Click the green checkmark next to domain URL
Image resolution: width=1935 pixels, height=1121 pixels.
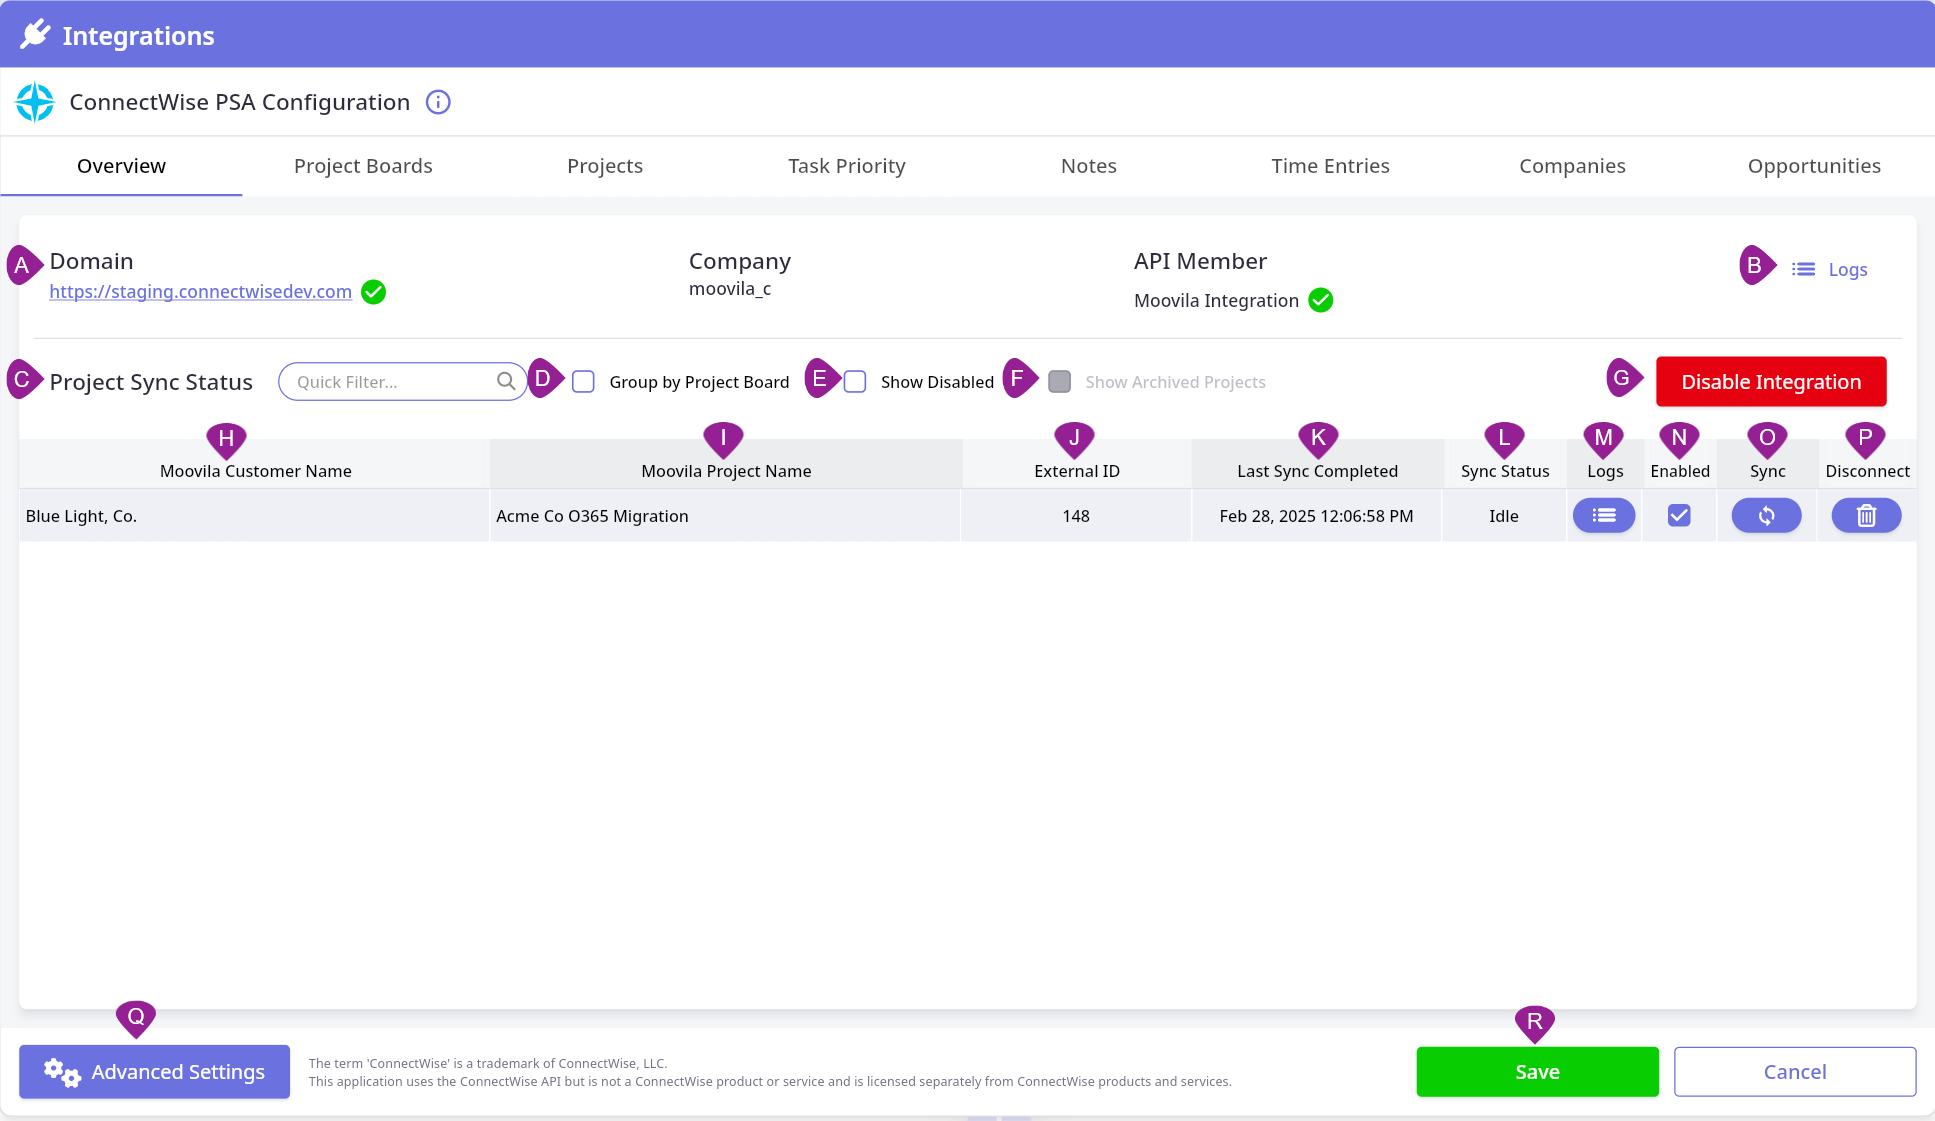click(x=374, y=292)
